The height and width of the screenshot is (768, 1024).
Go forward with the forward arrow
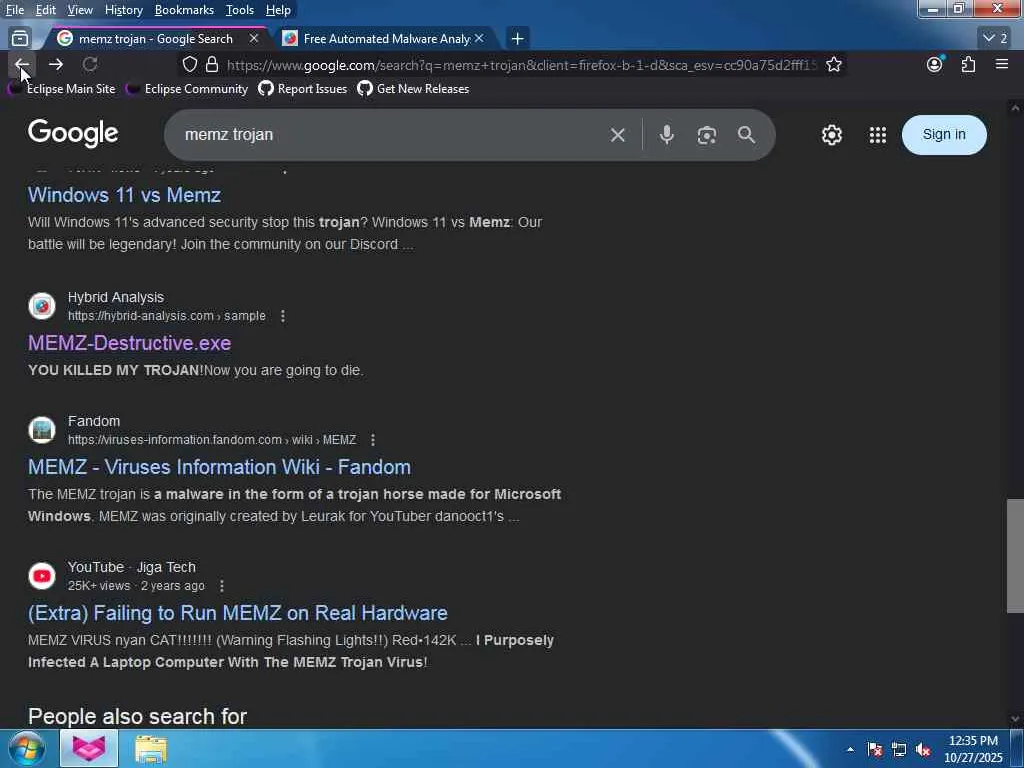(56, 64)
